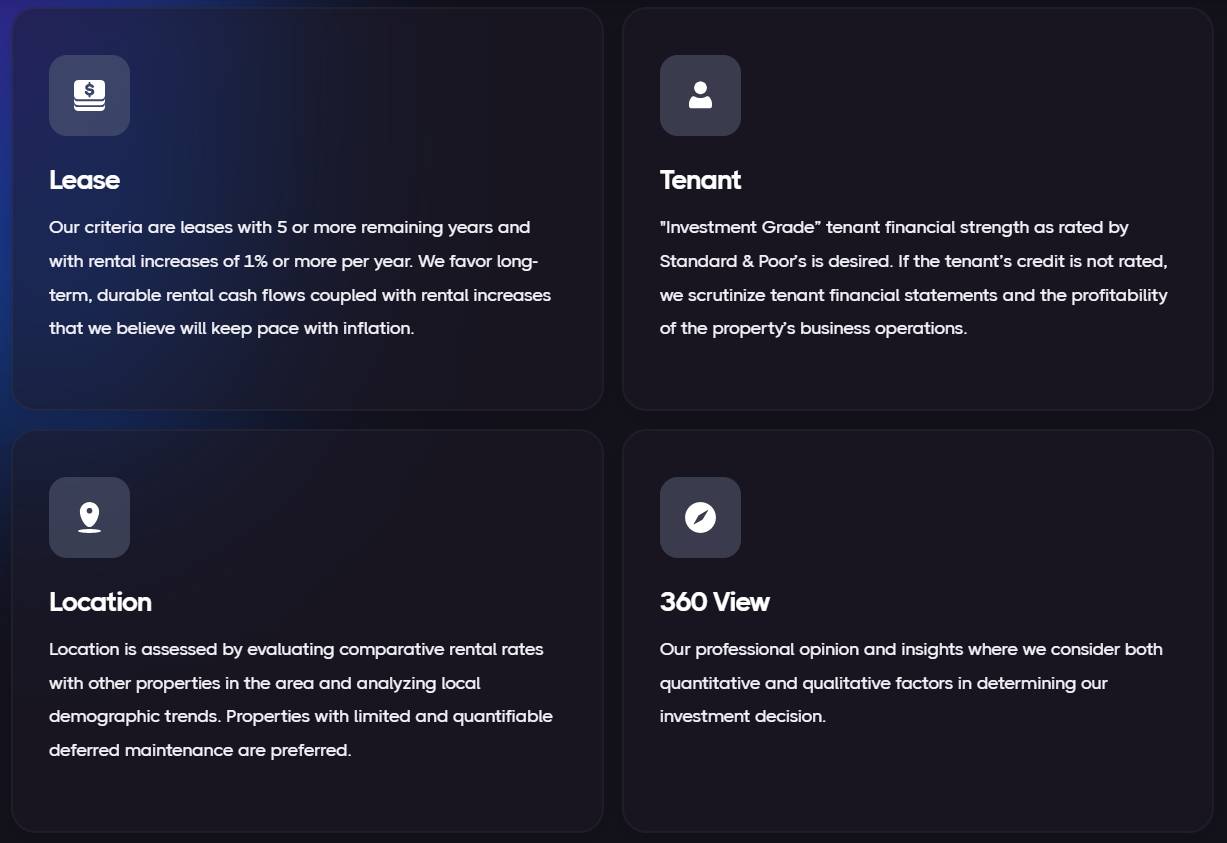Click the compass 360 View icon

click(x=700, y=517)
